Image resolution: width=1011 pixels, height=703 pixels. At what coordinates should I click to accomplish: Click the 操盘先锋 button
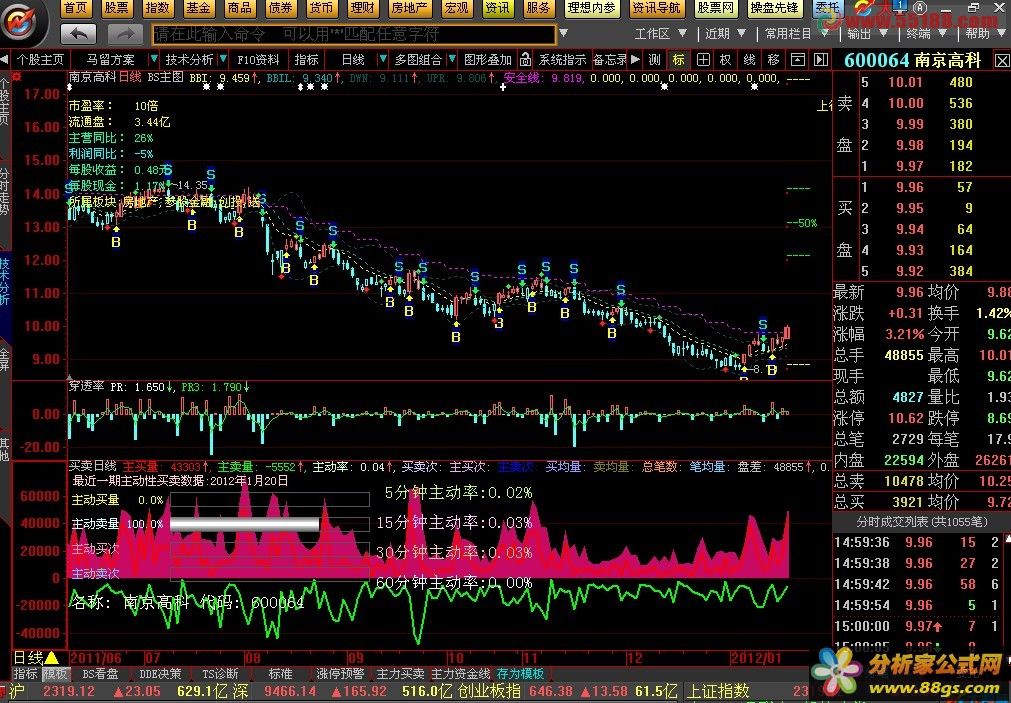774,8
